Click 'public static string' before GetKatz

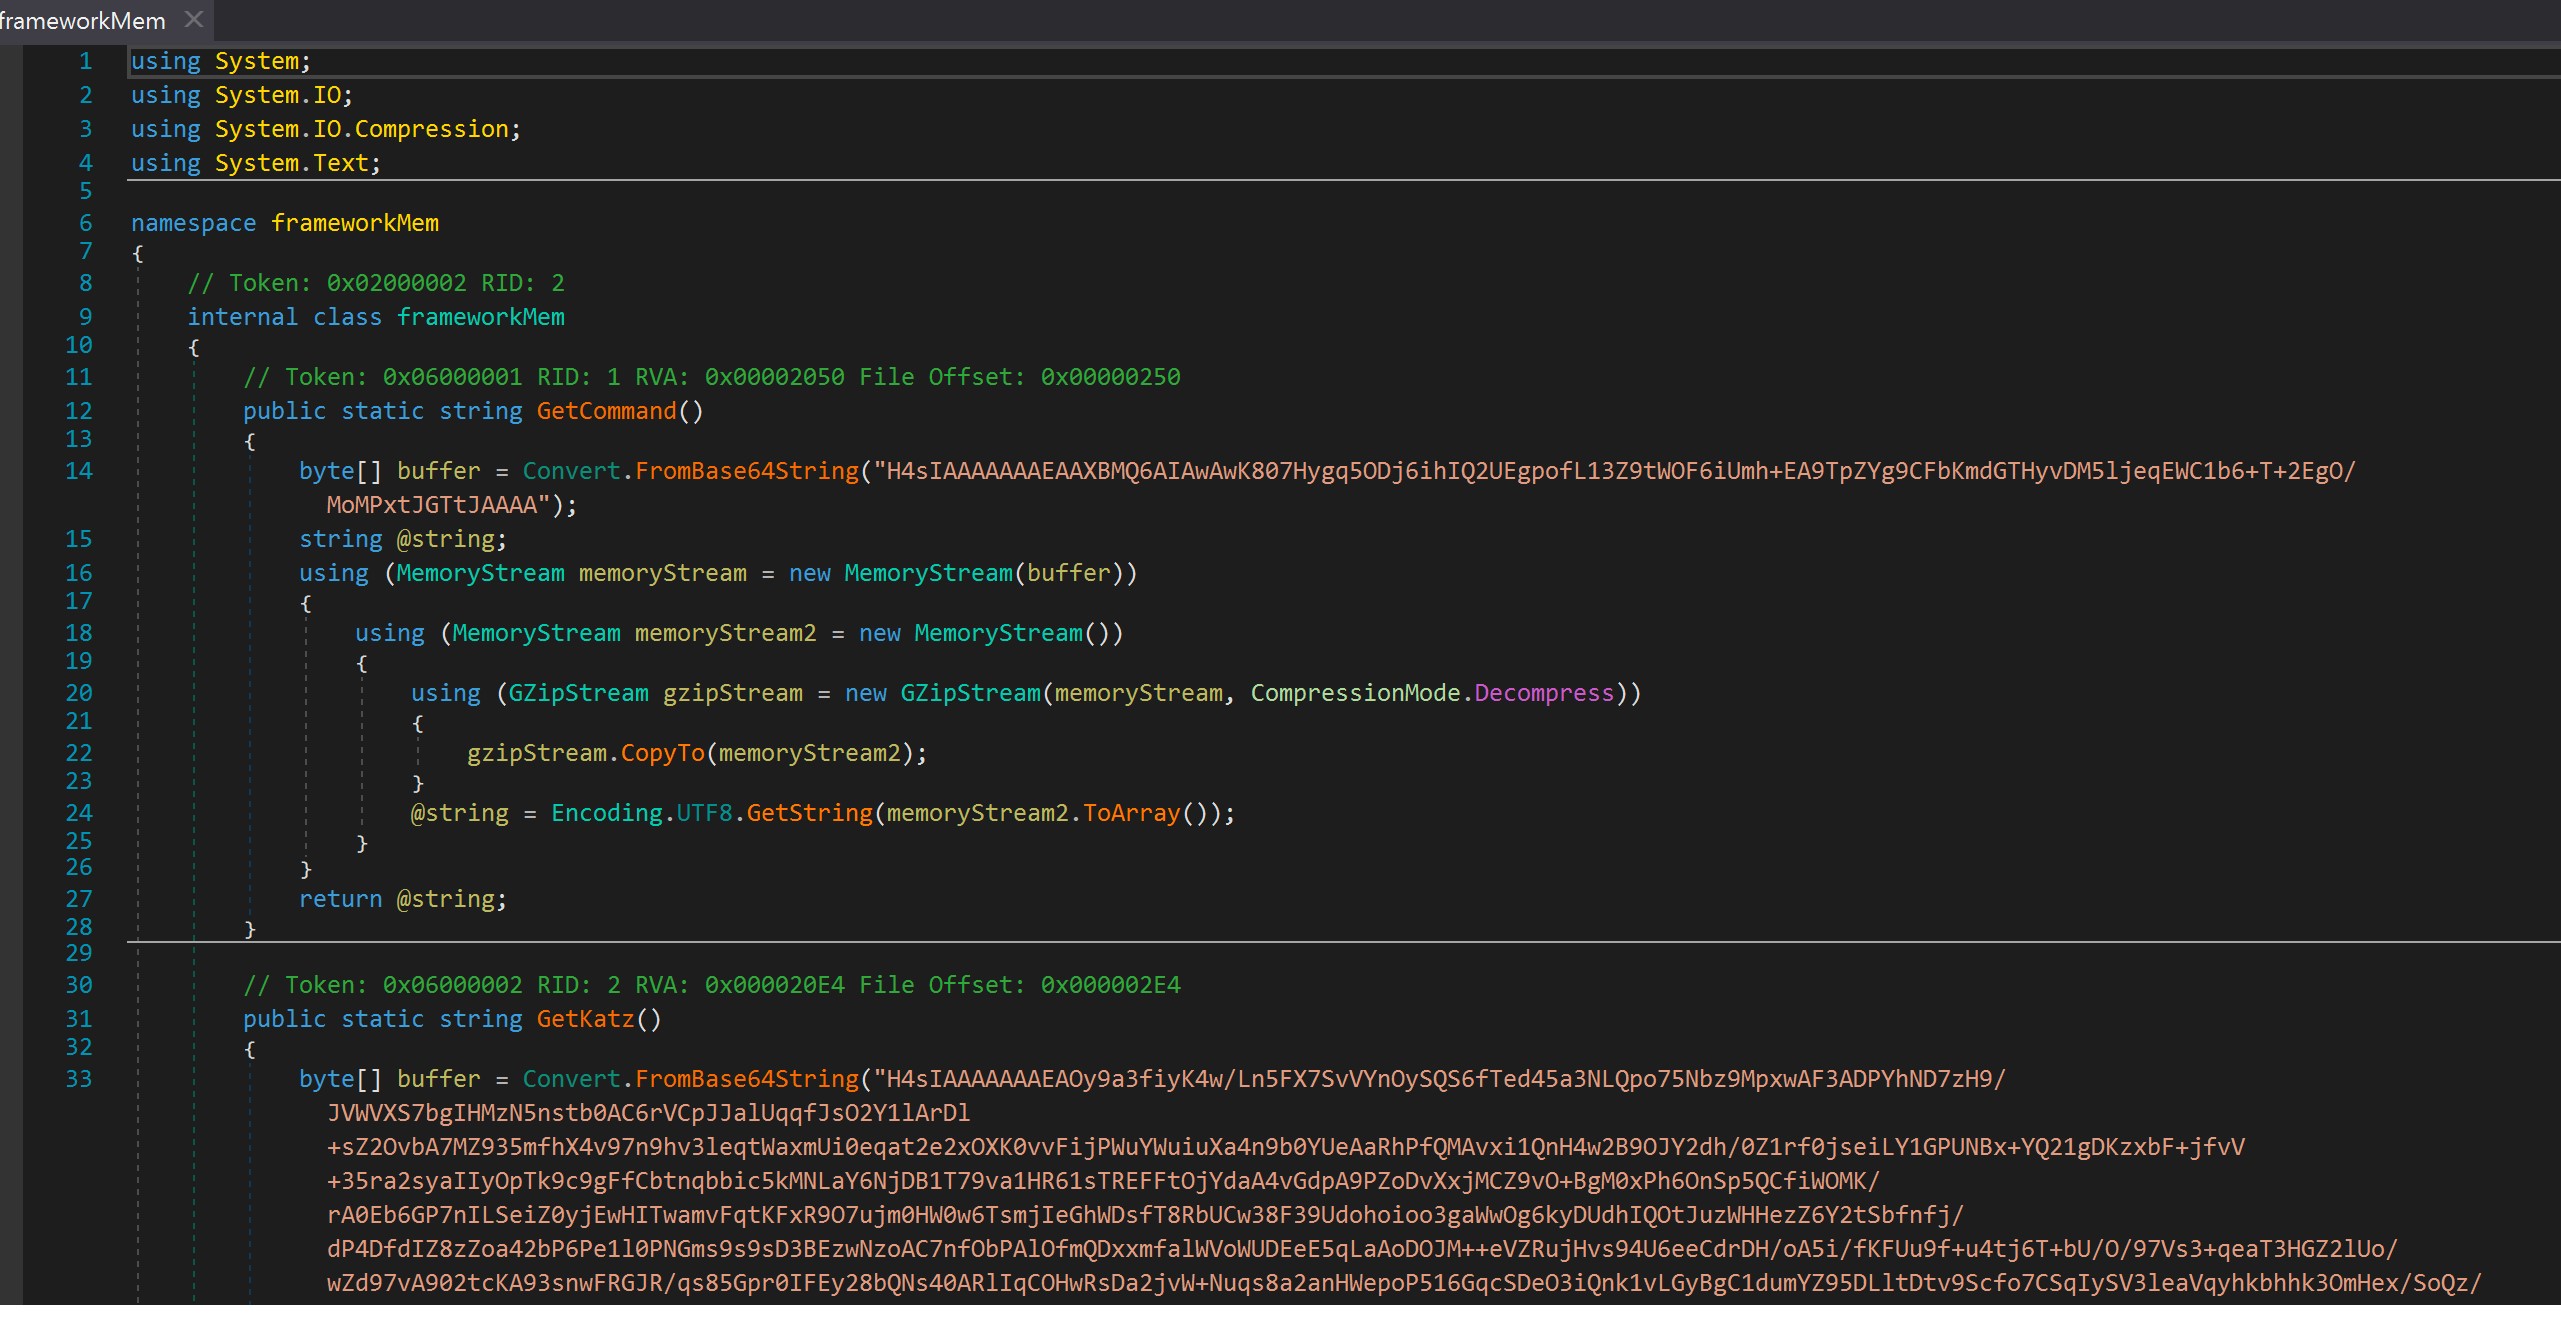click(x=383, y=1019)
